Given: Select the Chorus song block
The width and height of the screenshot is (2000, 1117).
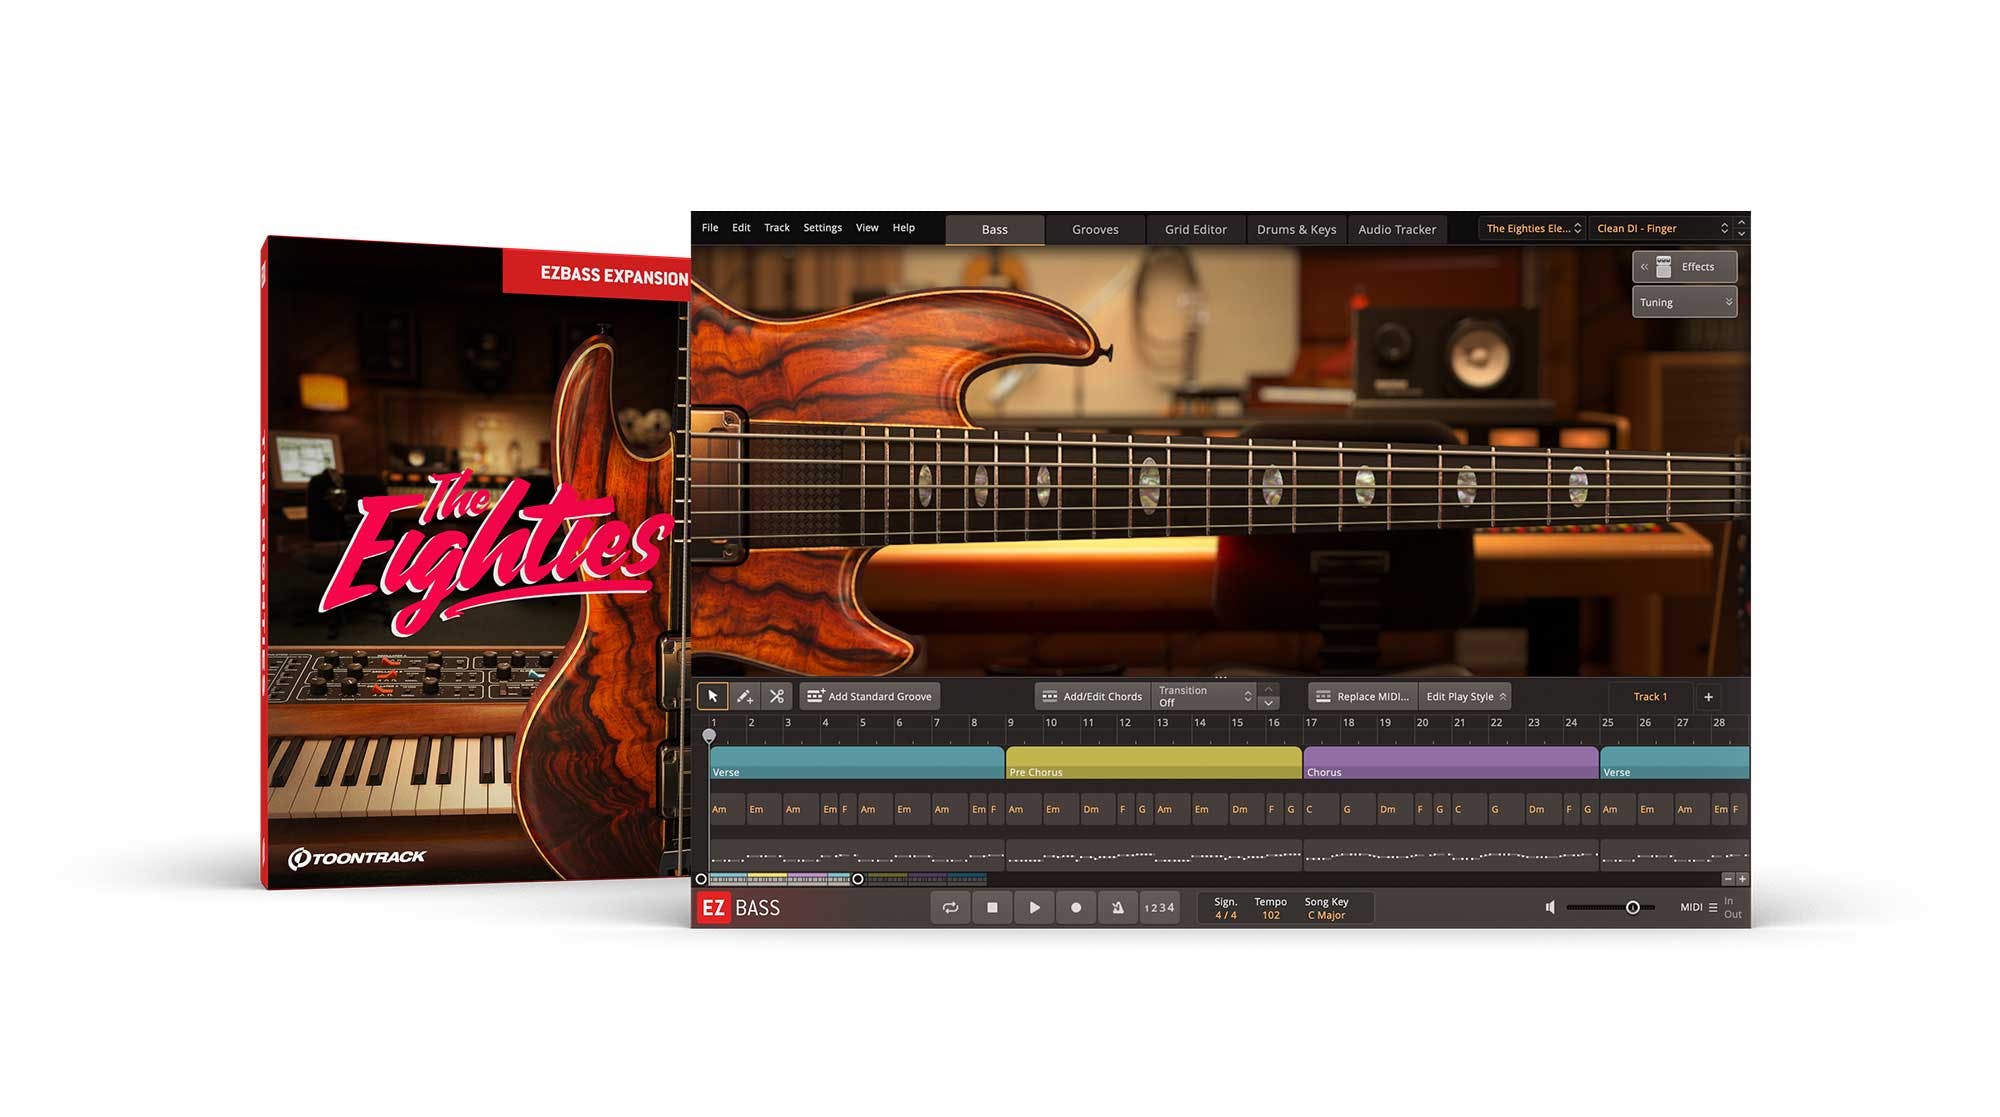Looking at the screenshot, I should (1450, 763).
